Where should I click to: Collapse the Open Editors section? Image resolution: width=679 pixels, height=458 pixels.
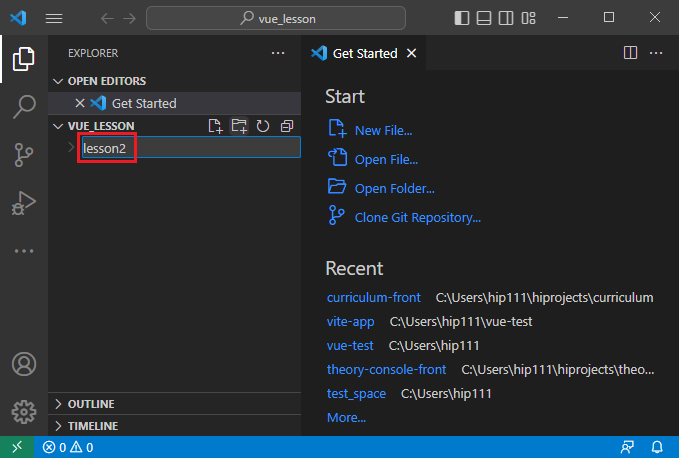coord(58,81)
